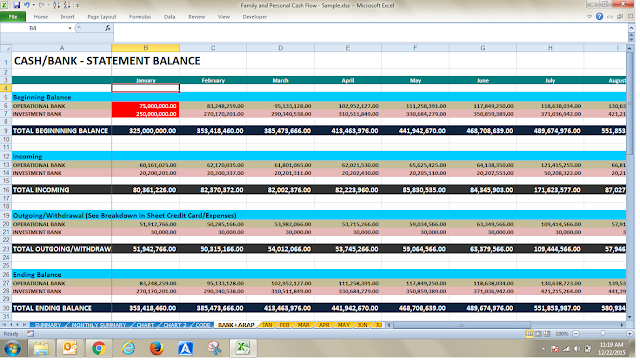Image resolution: width=640 pixels, height=363 pixels.
Task: Open the Developer ribbon tab
Action: (x=255, y=17)
